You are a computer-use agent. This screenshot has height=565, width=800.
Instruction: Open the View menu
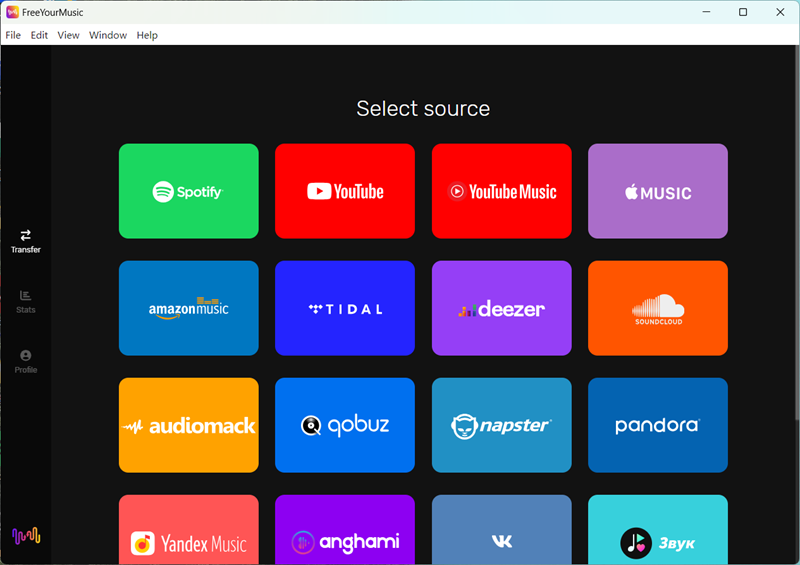coord(68,35)
